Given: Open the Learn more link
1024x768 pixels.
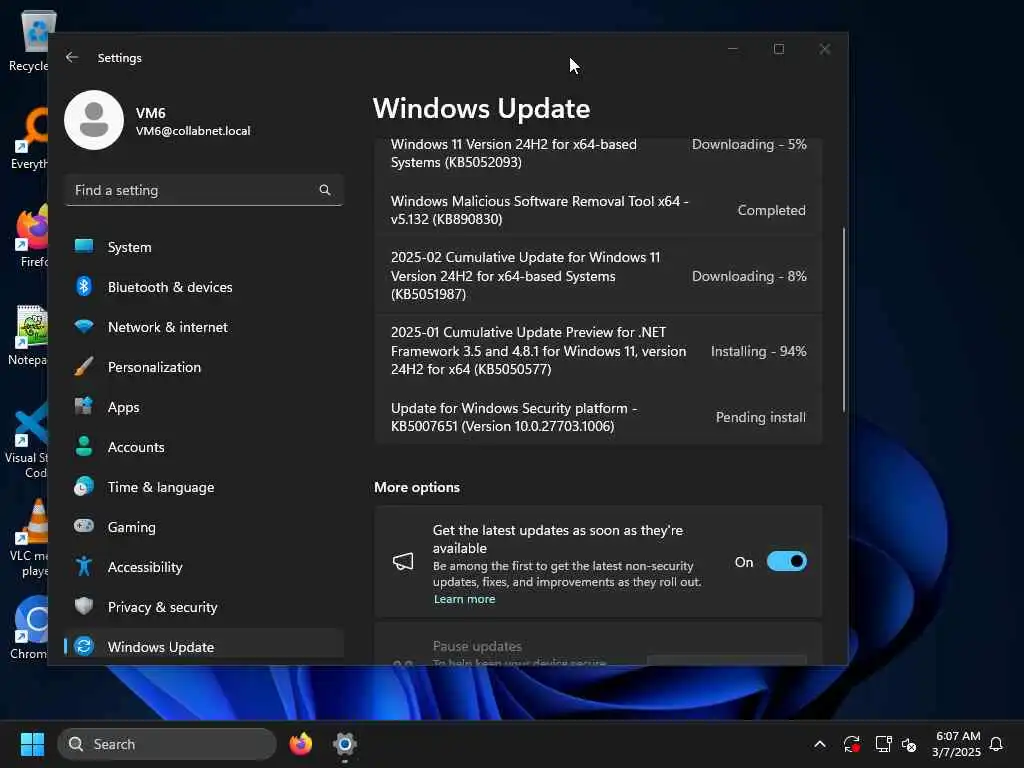Looking at the screenshot, I should pyautogui.click(x=464, y=599).
